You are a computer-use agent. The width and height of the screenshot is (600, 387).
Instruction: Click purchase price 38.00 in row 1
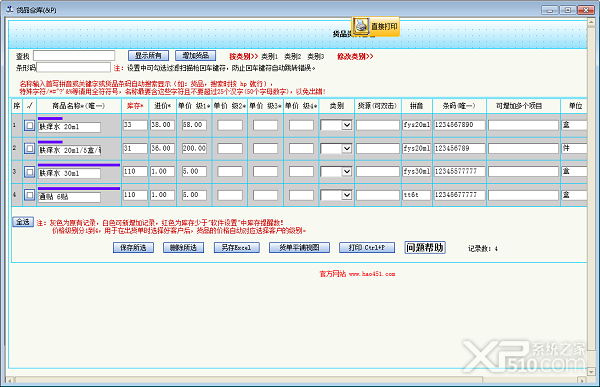click(x=162, y=125)
